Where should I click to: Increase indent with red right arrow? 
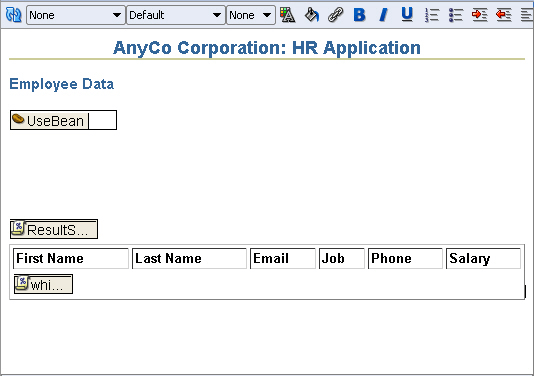(x=480, y=15)
